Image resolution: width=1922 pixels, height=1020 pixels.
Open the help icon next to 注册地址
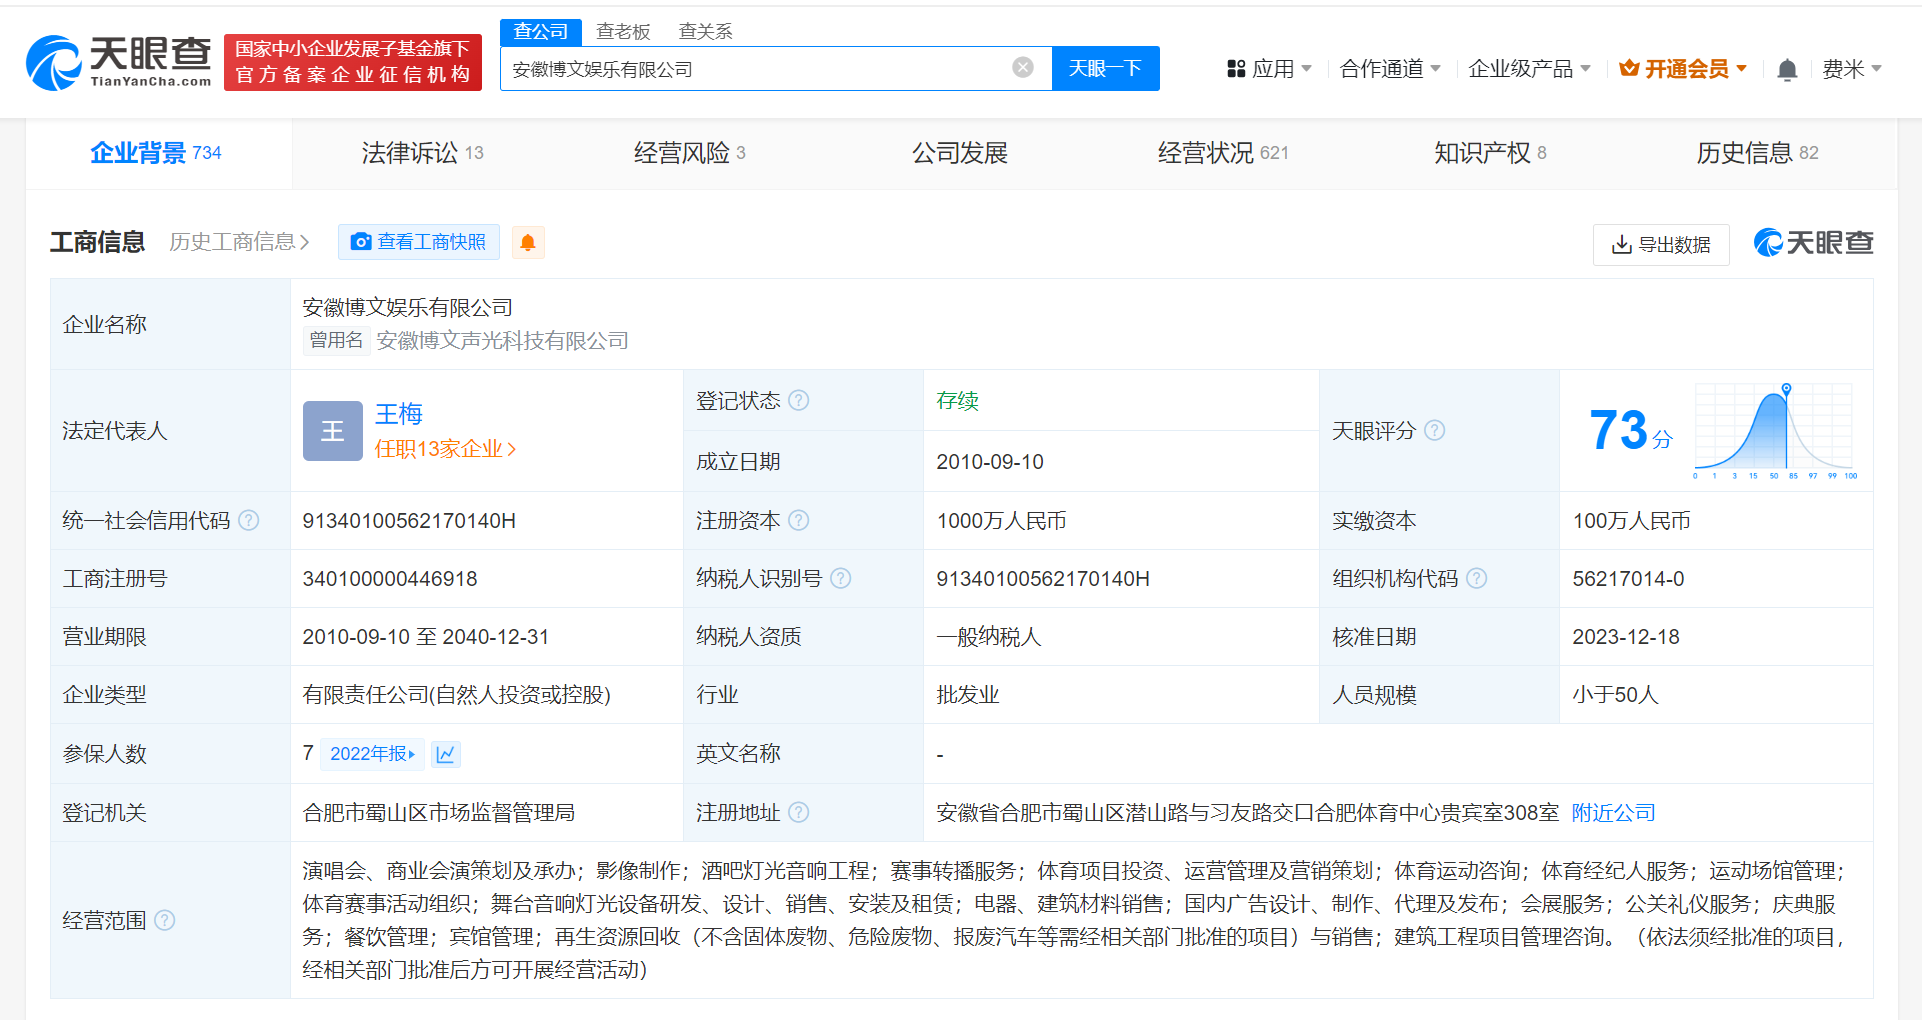pos(798,812)
